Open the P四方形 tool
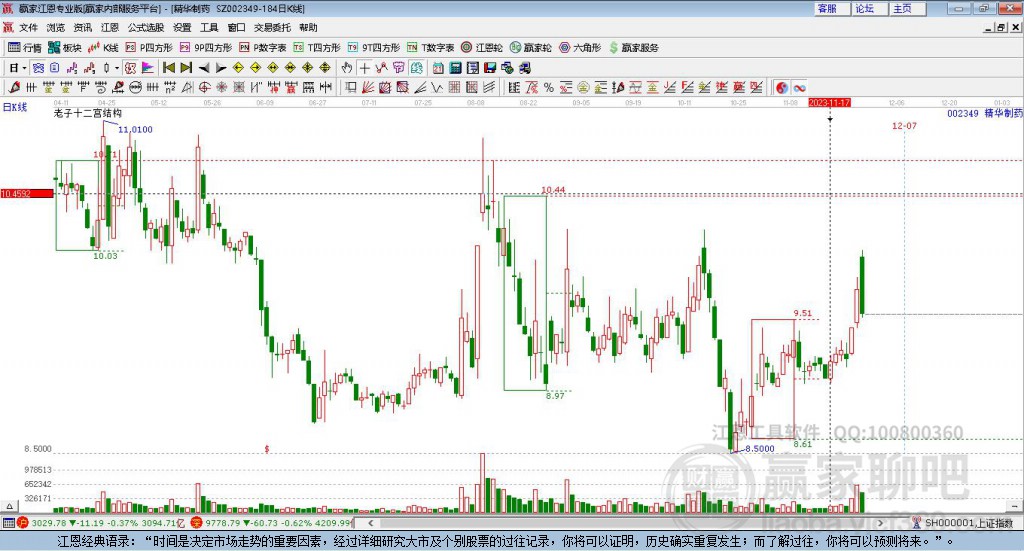The width and height of the screenshot is (1024, 551). pyautogui.click(x=149, y=48)
